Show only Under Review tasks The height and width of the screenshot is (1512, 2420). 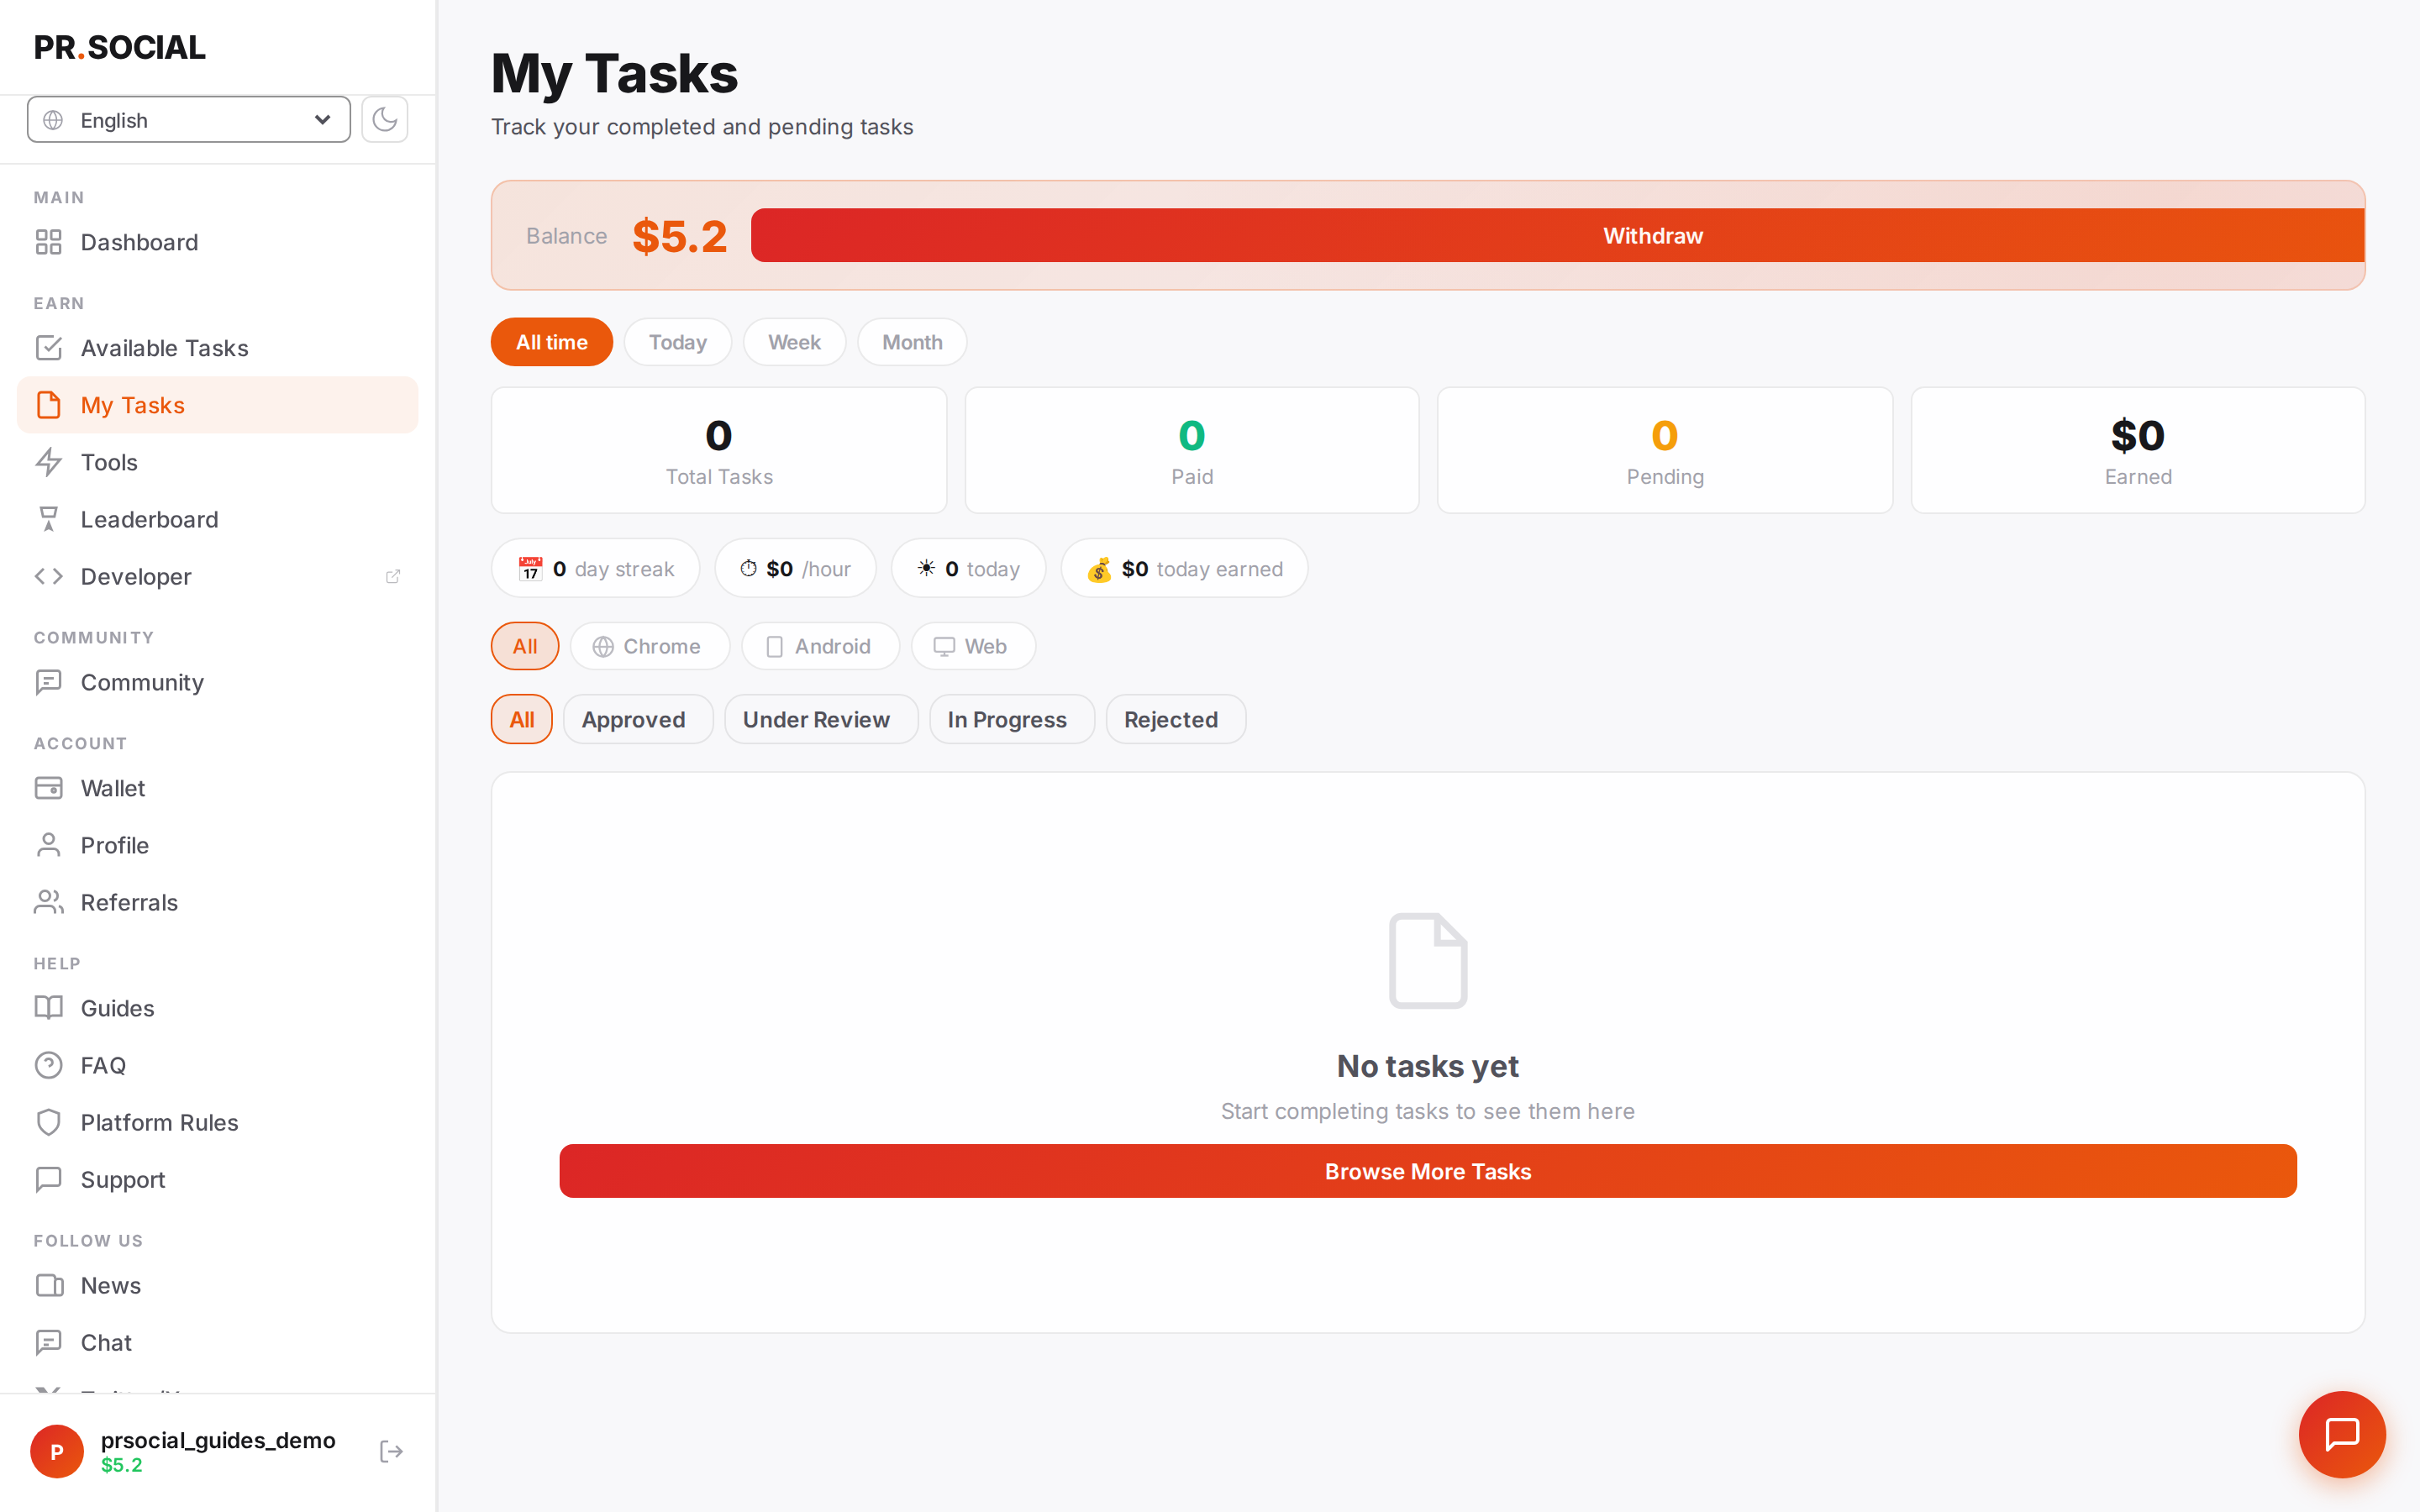[821, 719]
